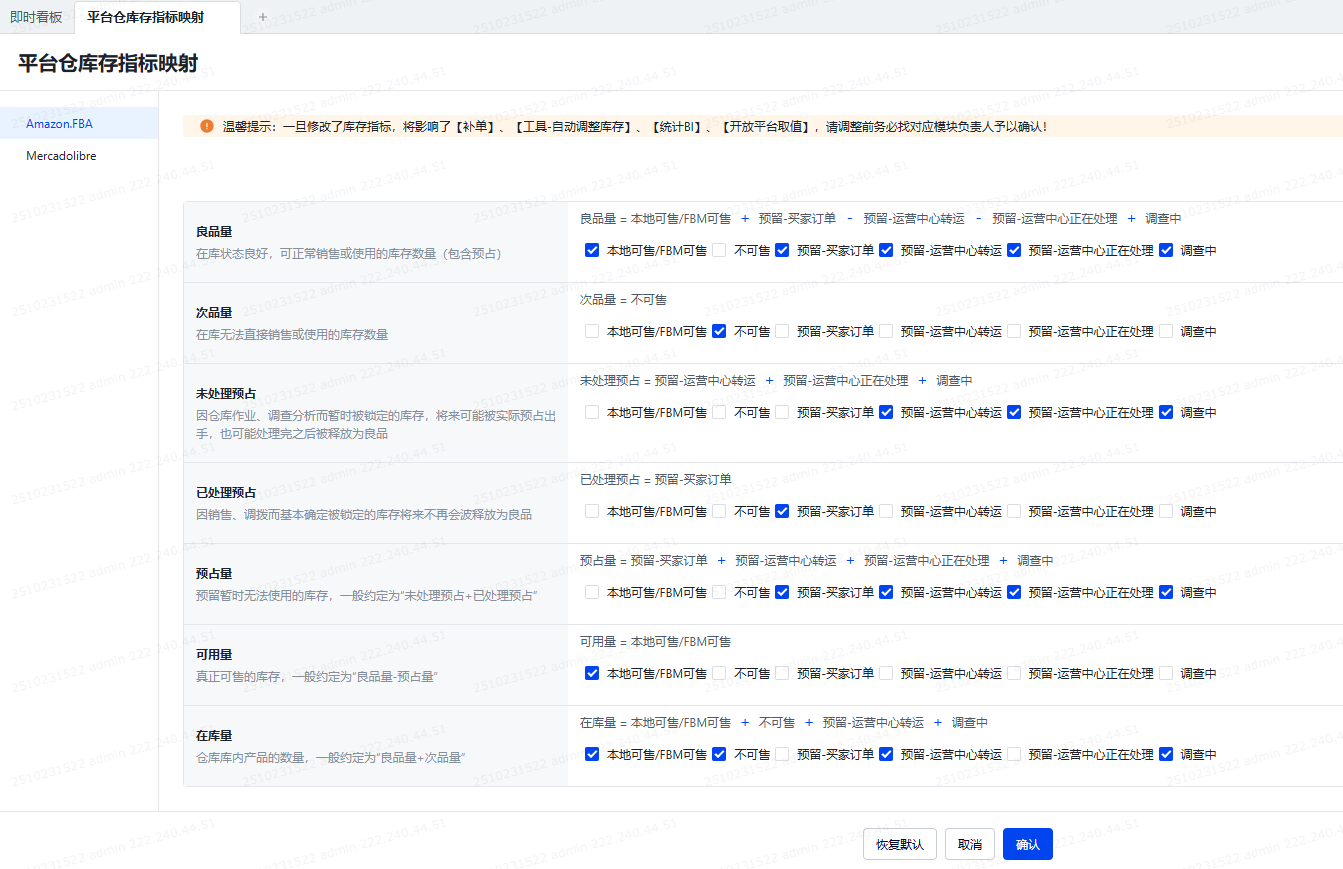Screen dimensions: 1343x869
Task: Click the orange warning icon in the tip banner
Action: pyautogui.click(x=207, y=126)
